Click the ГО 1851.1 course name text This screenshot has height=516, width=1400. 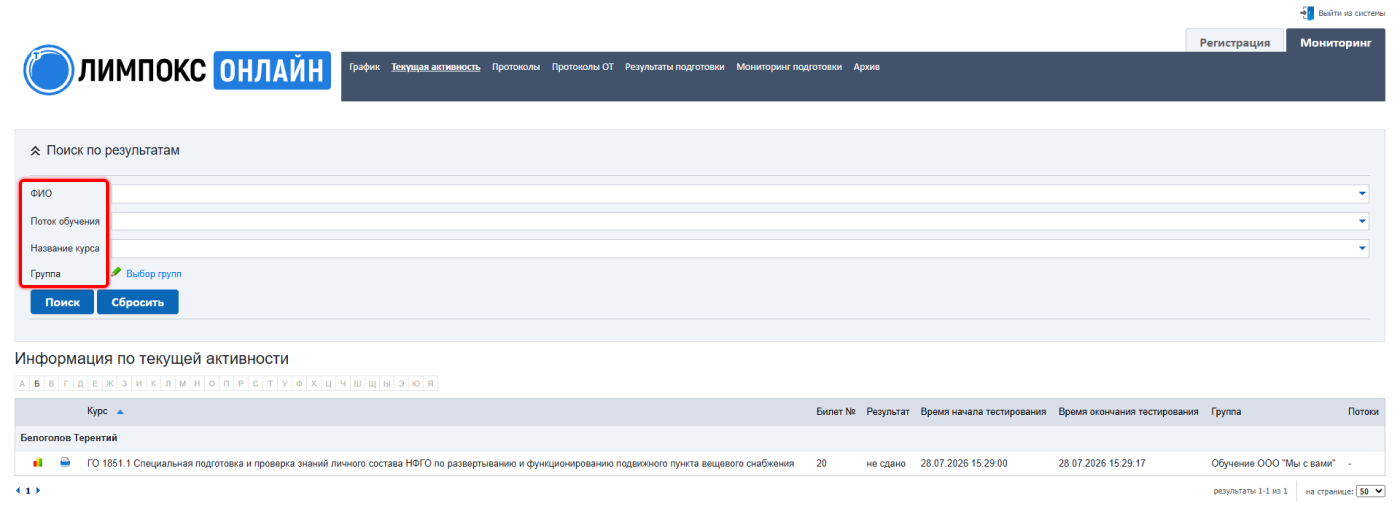440,464
